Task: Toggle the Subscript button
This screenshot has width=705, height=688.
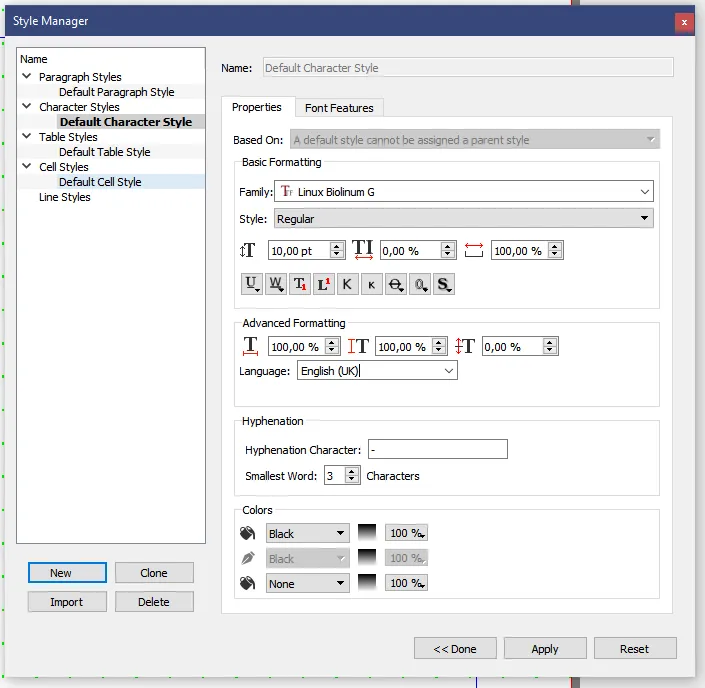Action: point(300,284)
